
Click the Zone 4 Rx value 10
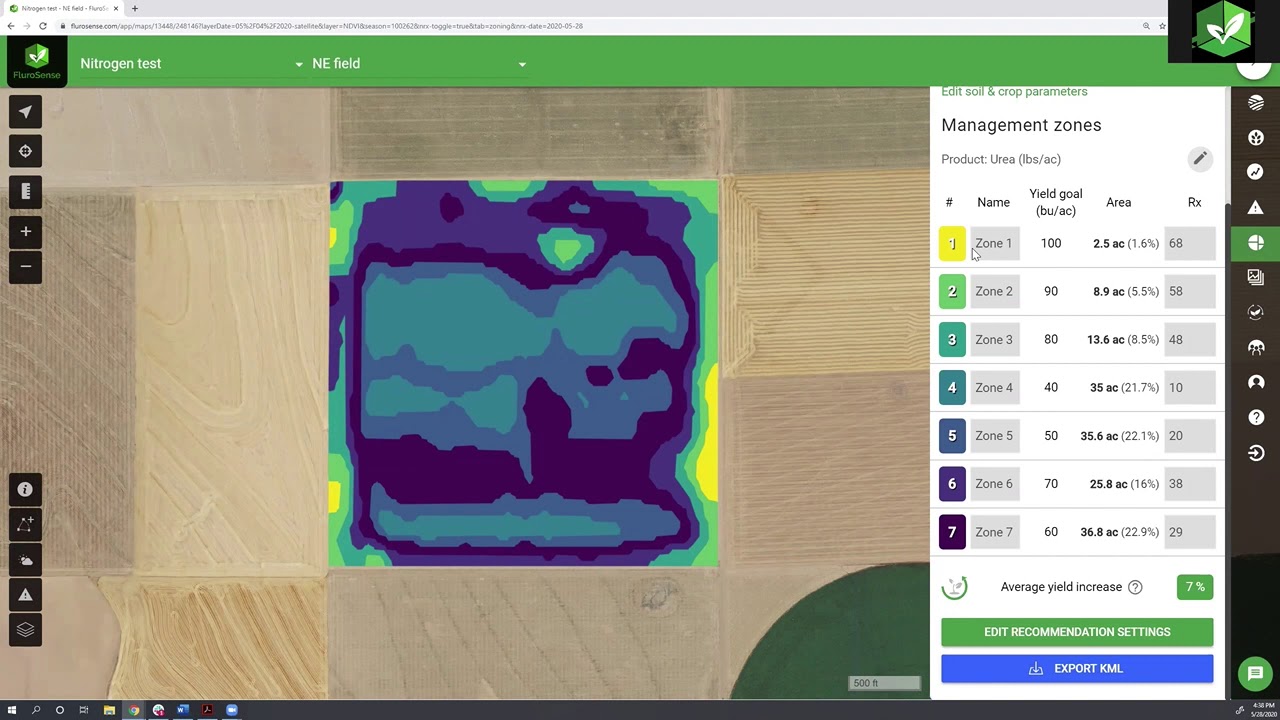coord(1190,387)
